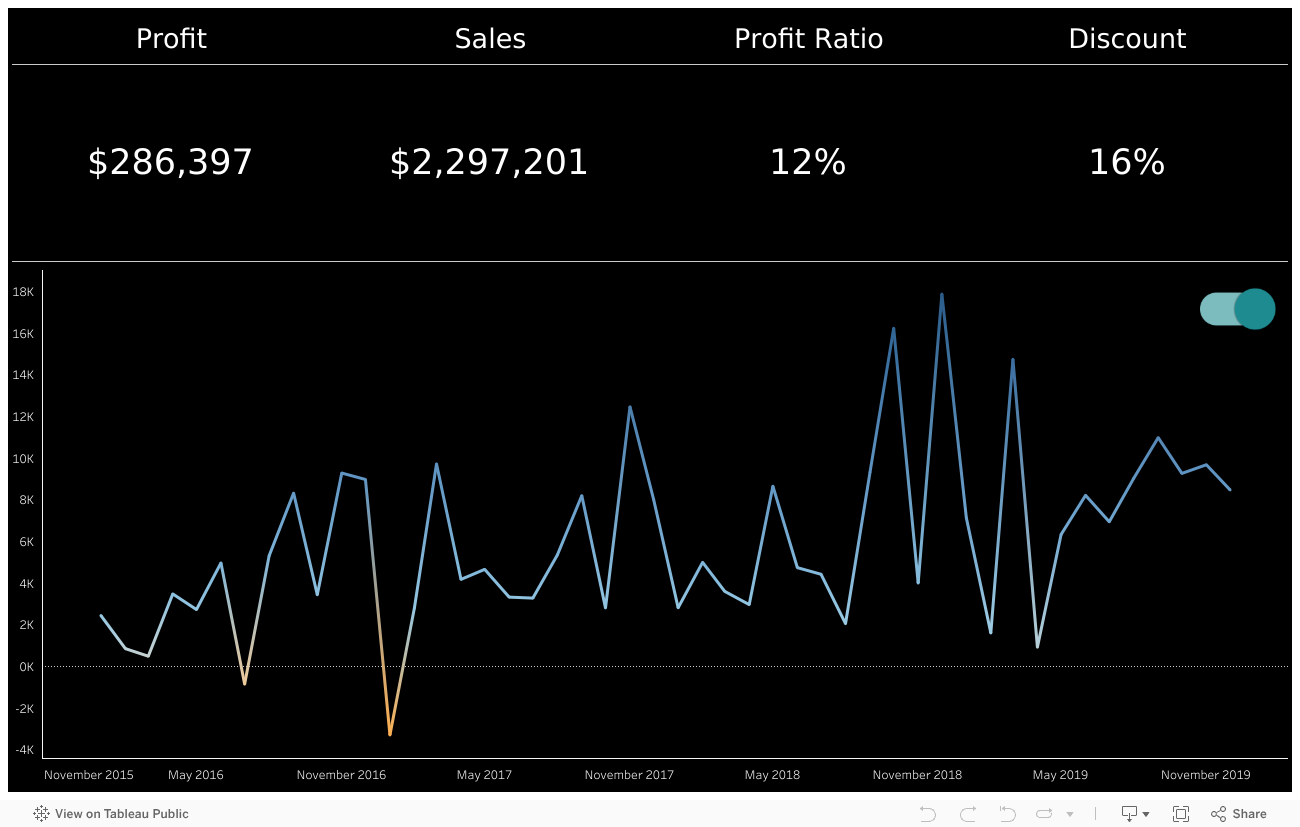Expand the refresh options dropdown arrow
The width and height of the screenshot is (1300, 827).
[x=1070, y=814]
